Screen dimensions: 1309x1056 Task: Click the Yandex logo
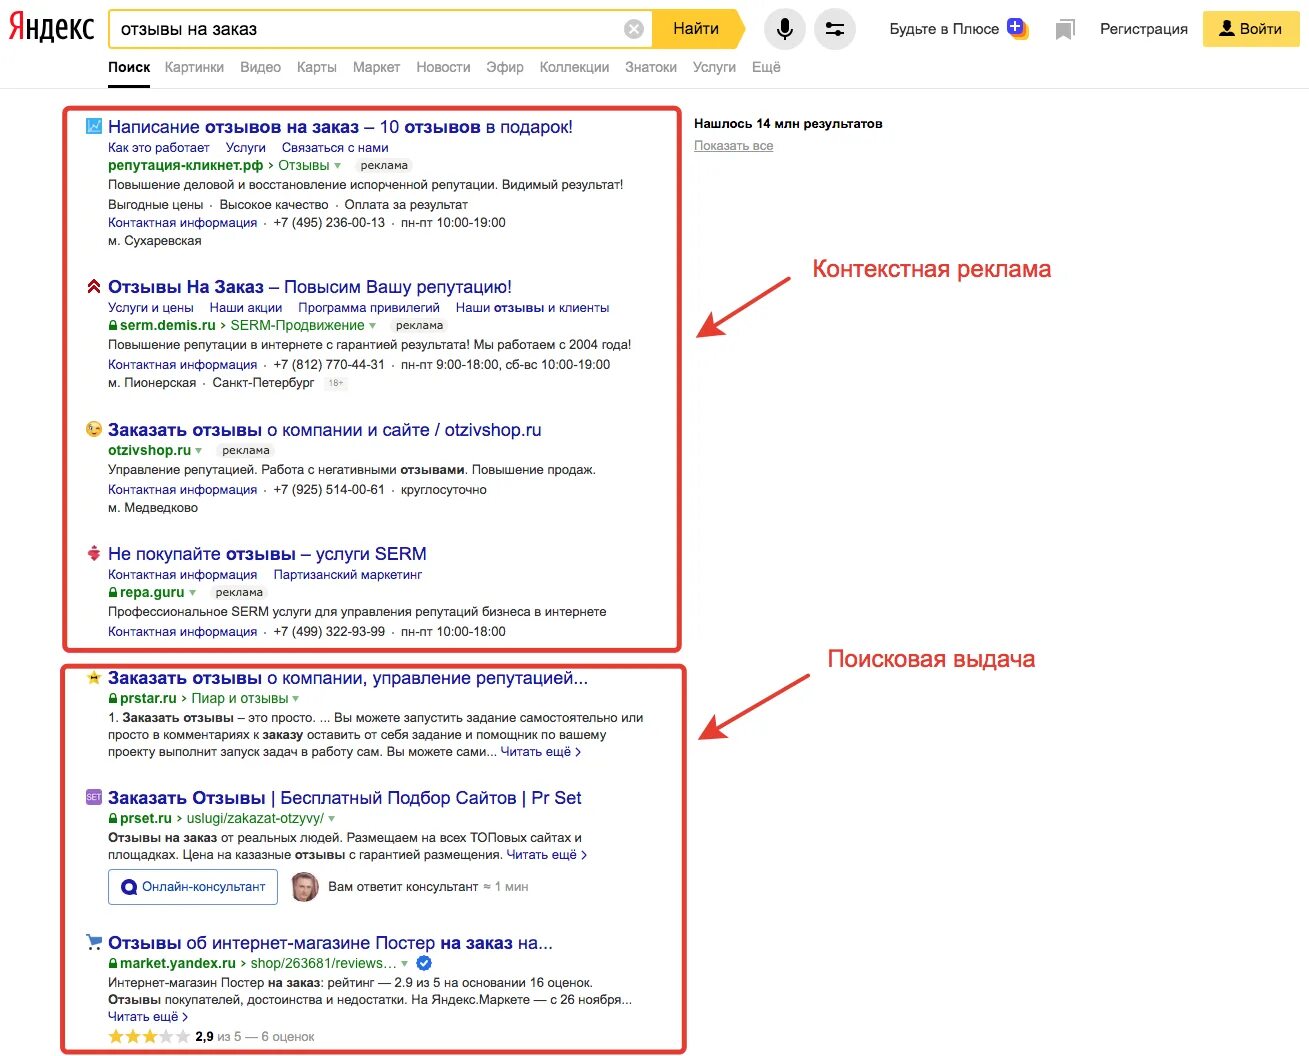tap(50, 28)
